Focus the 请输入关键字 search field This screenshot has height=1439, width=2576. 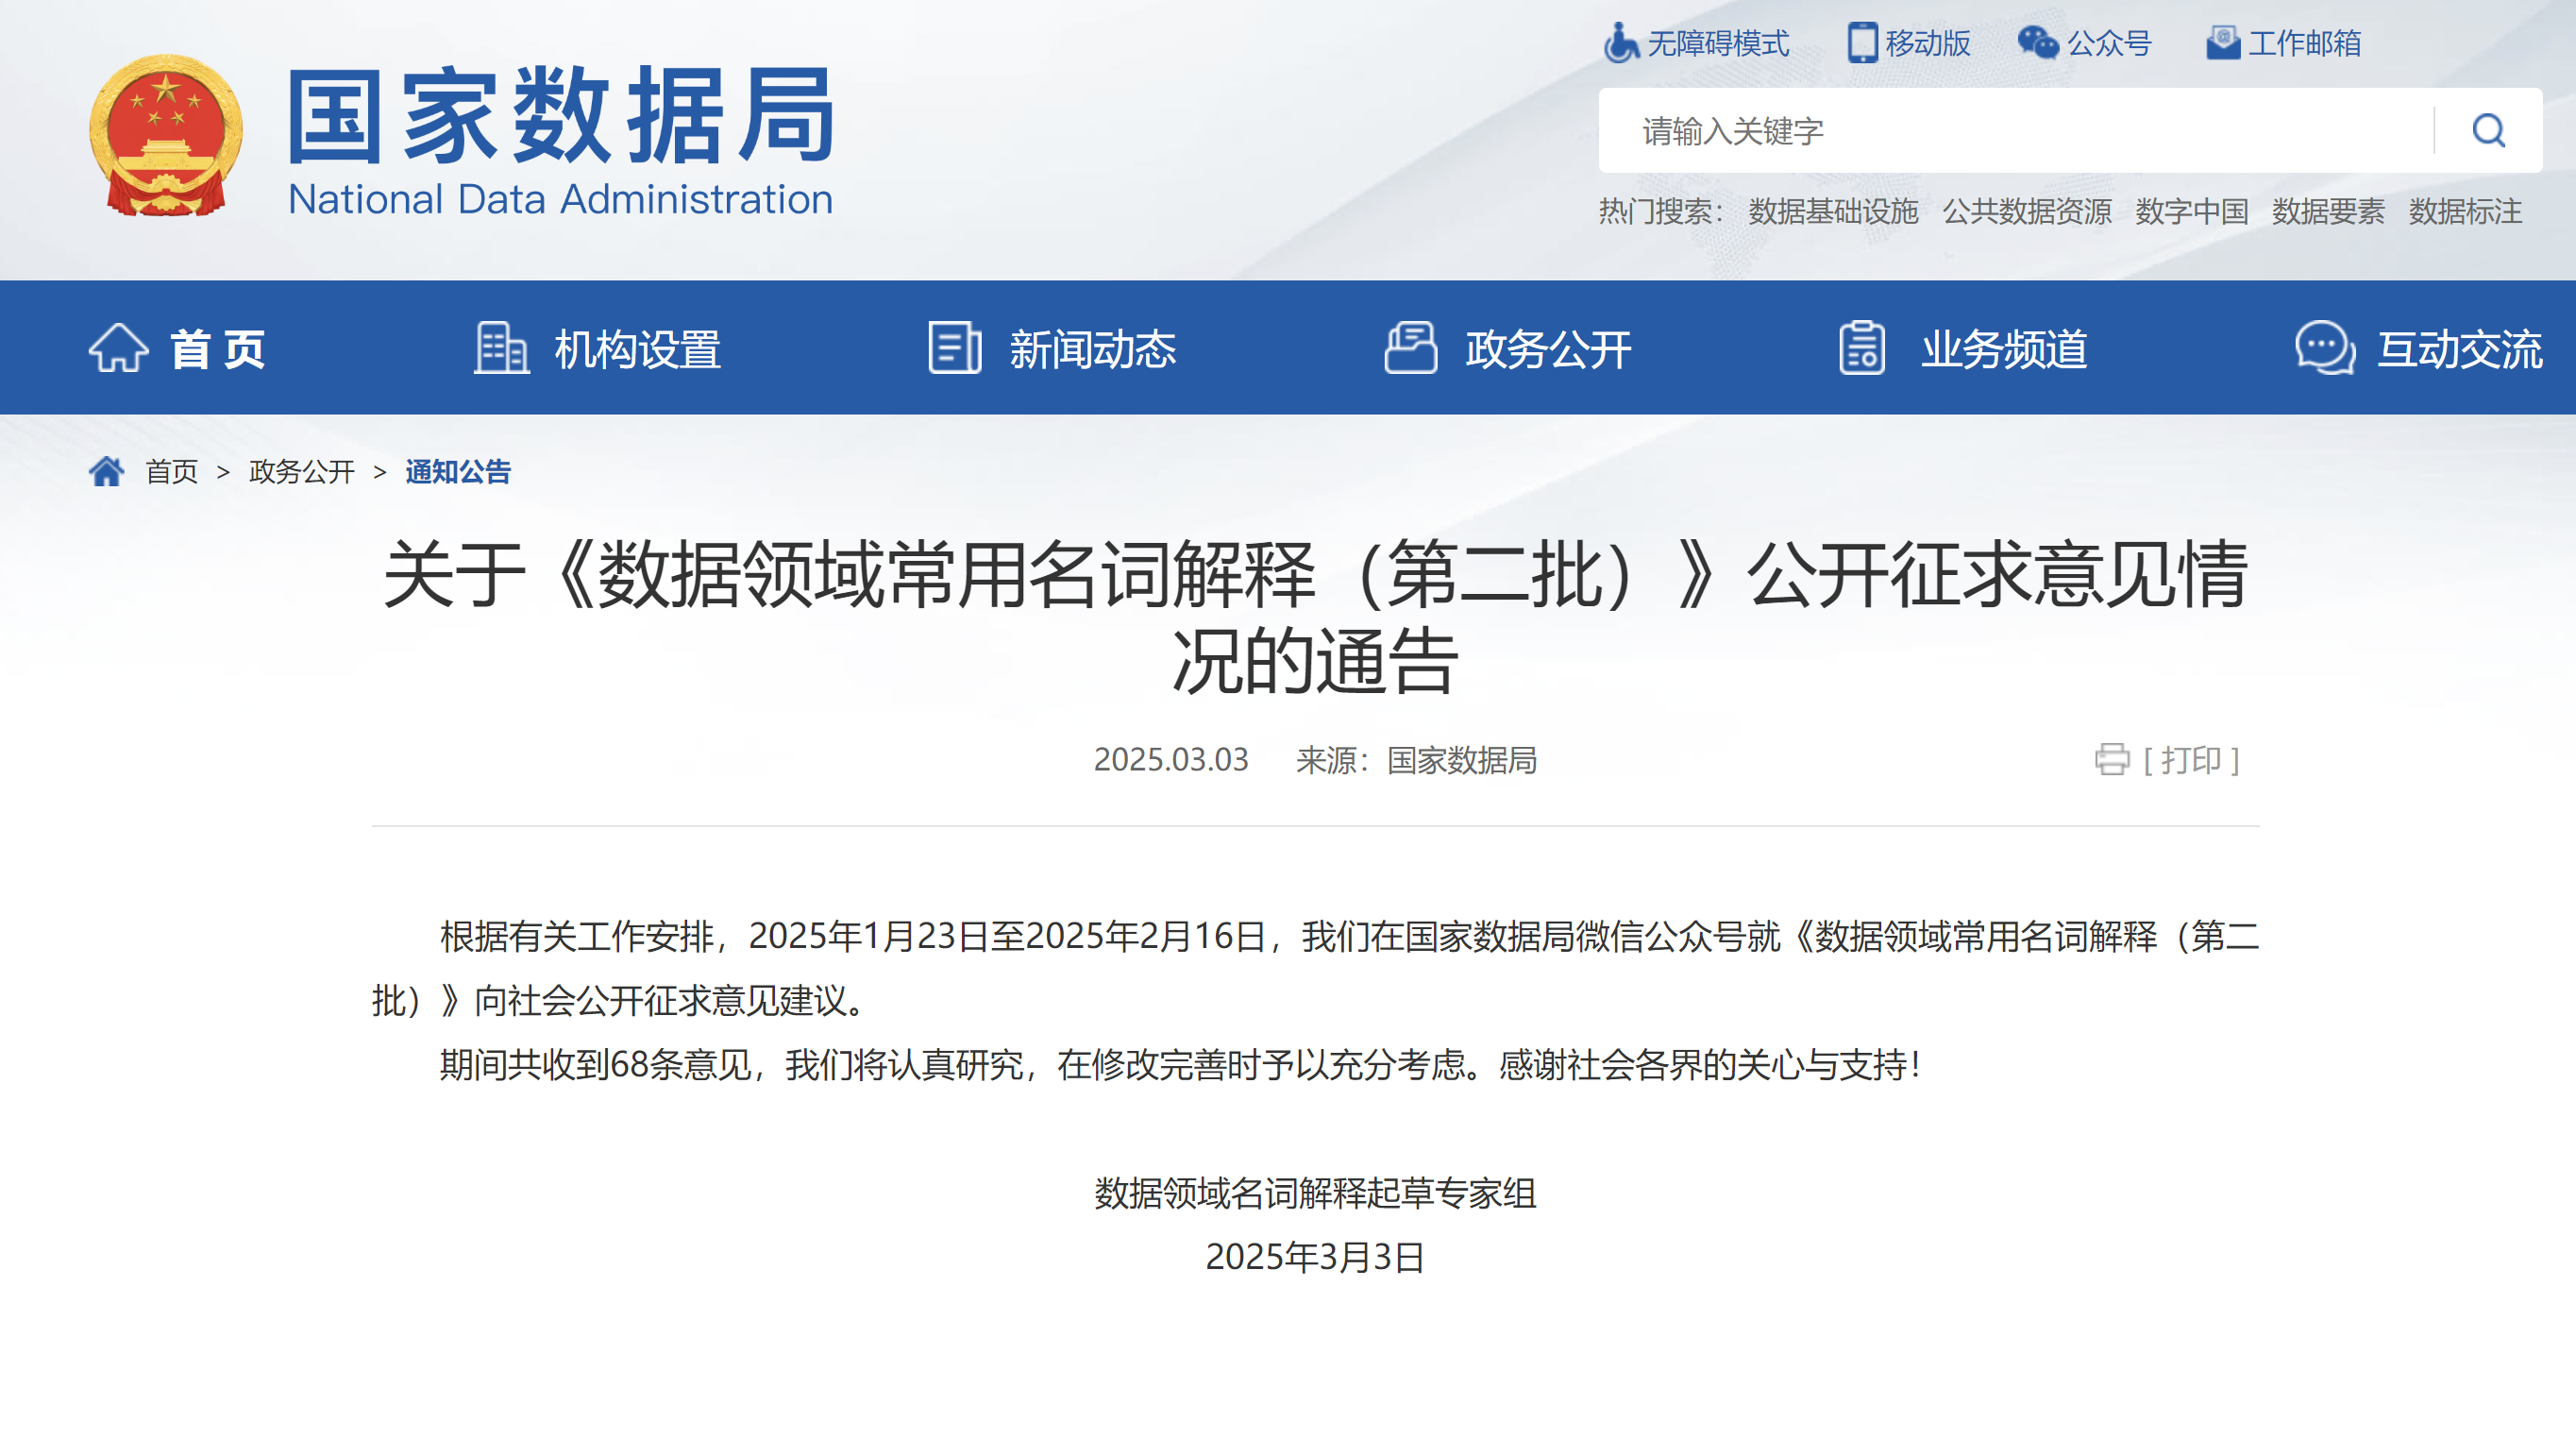[2015, 131]
